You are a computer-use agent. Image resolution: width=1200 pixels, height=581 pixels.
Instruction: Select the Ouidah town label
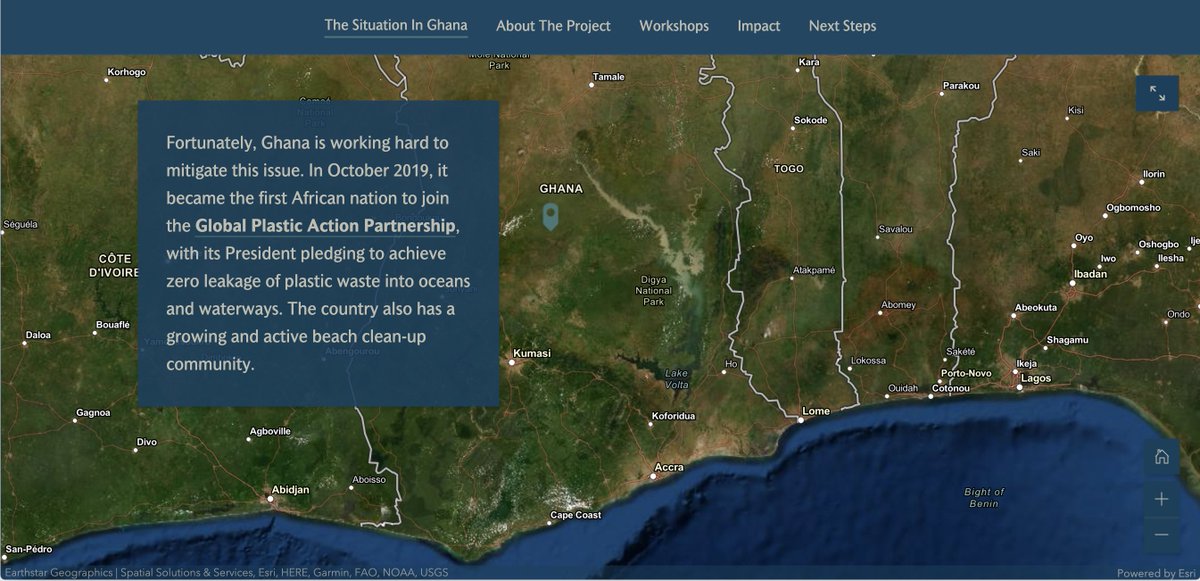pos(903,388)
